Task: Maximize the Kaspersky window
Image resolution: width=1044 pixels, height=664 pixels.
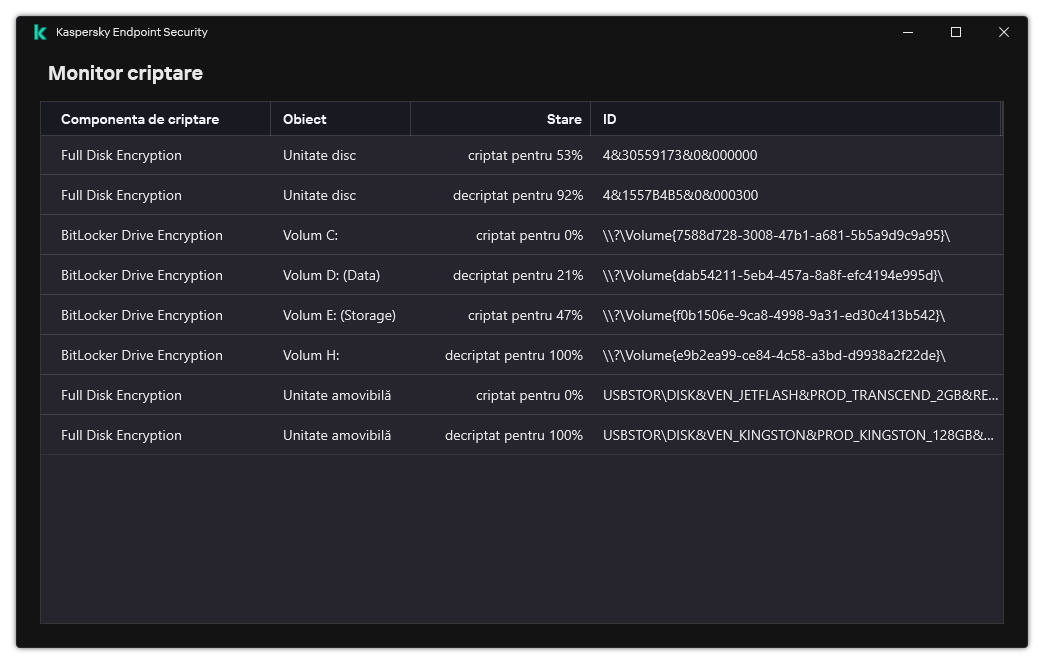Action: pos(956,32)
